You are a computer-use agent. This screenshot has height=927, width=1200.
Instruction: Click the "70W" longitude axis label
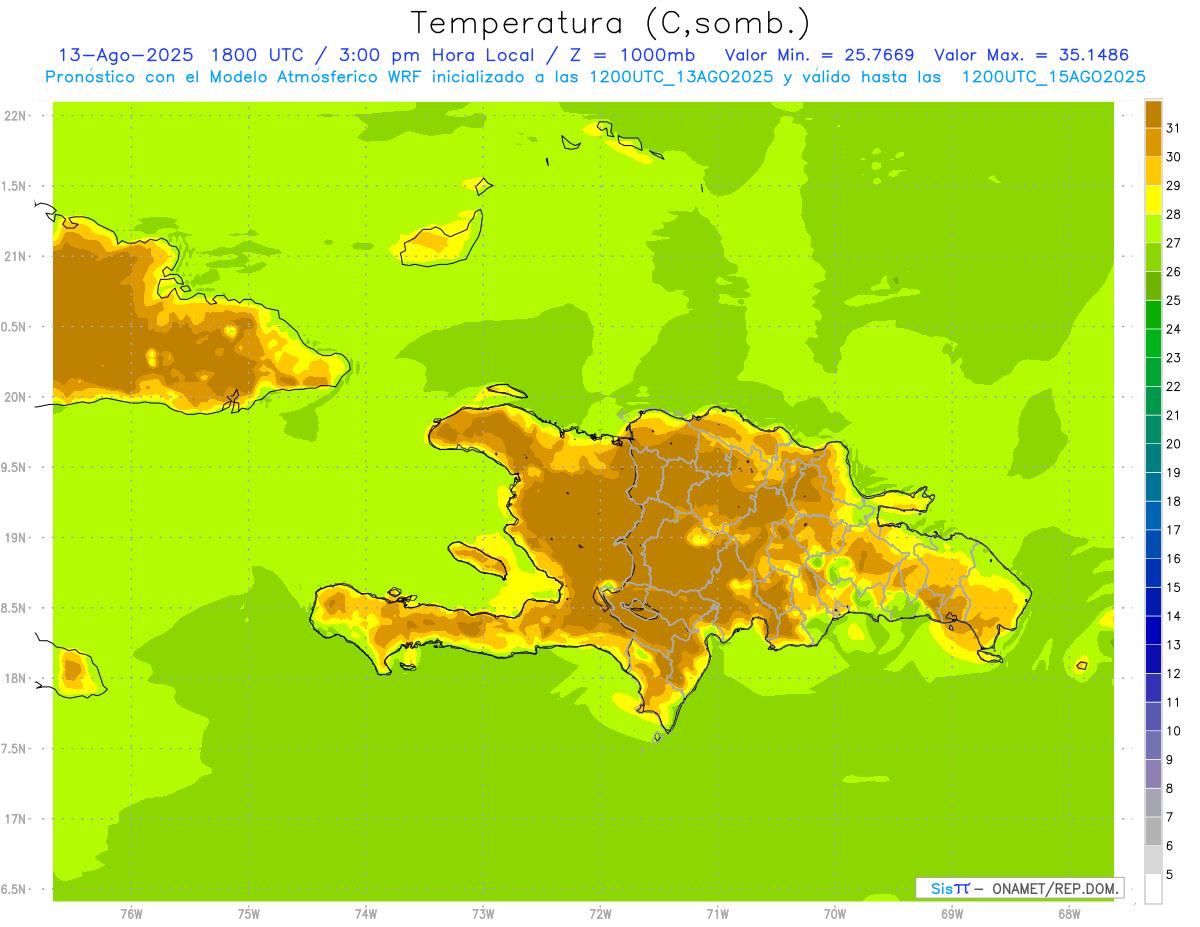point(834,913)
